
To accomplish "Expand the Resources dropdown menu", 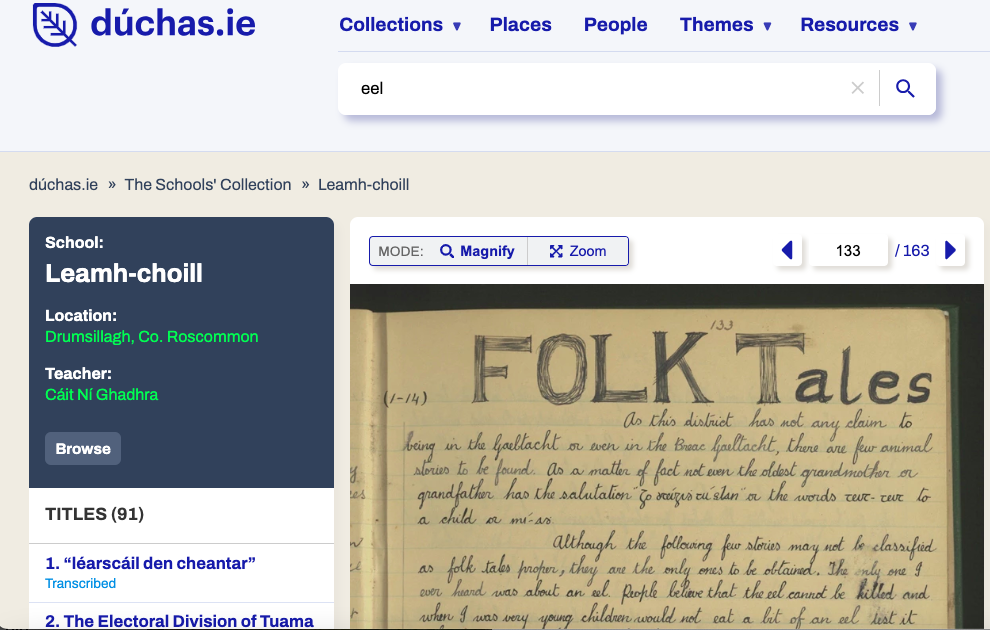I will [858, 25].
